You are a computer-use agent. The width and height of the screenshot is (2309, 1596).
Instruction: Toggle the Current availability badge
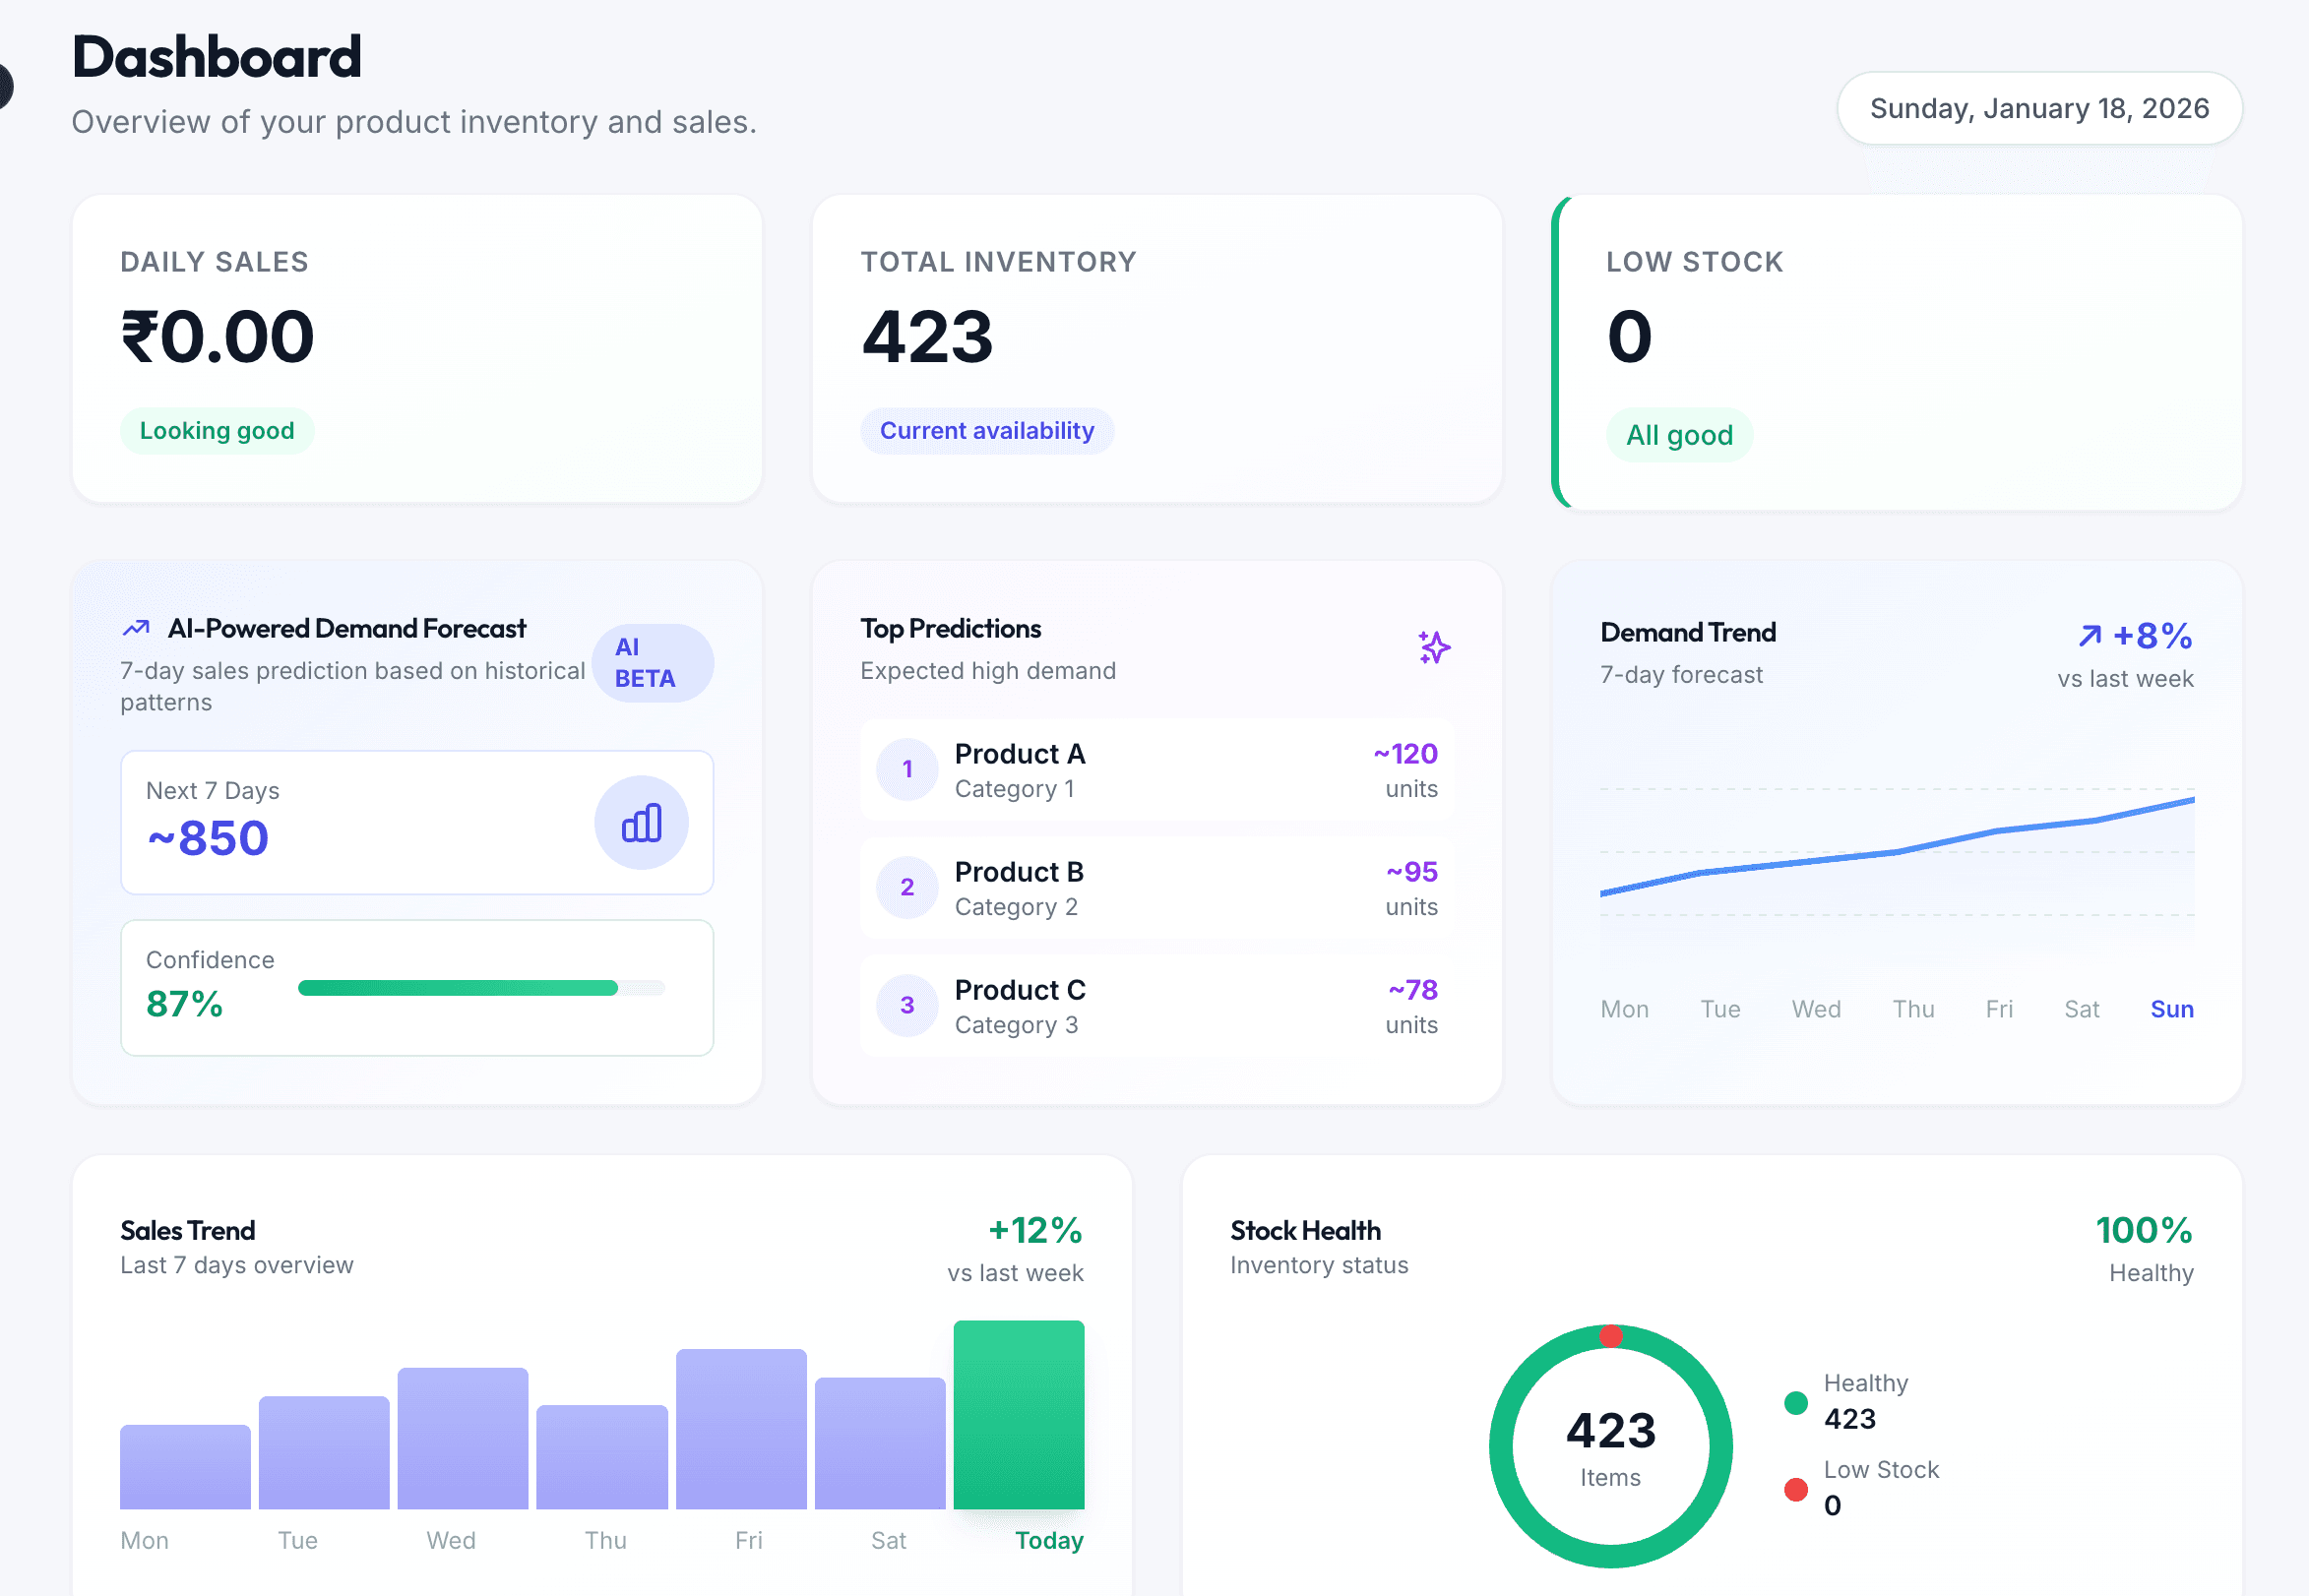[x=986, y=430]
